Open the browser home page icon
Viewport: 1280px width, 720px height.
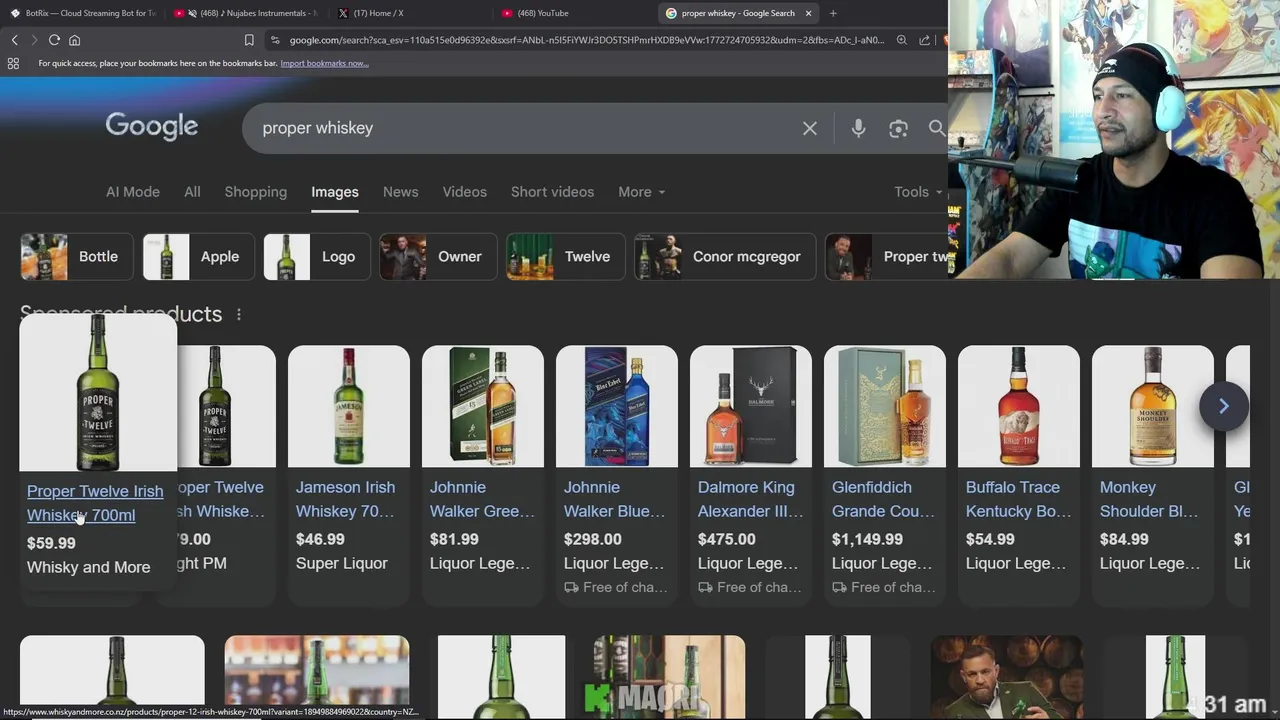click(x=74, y=40)
